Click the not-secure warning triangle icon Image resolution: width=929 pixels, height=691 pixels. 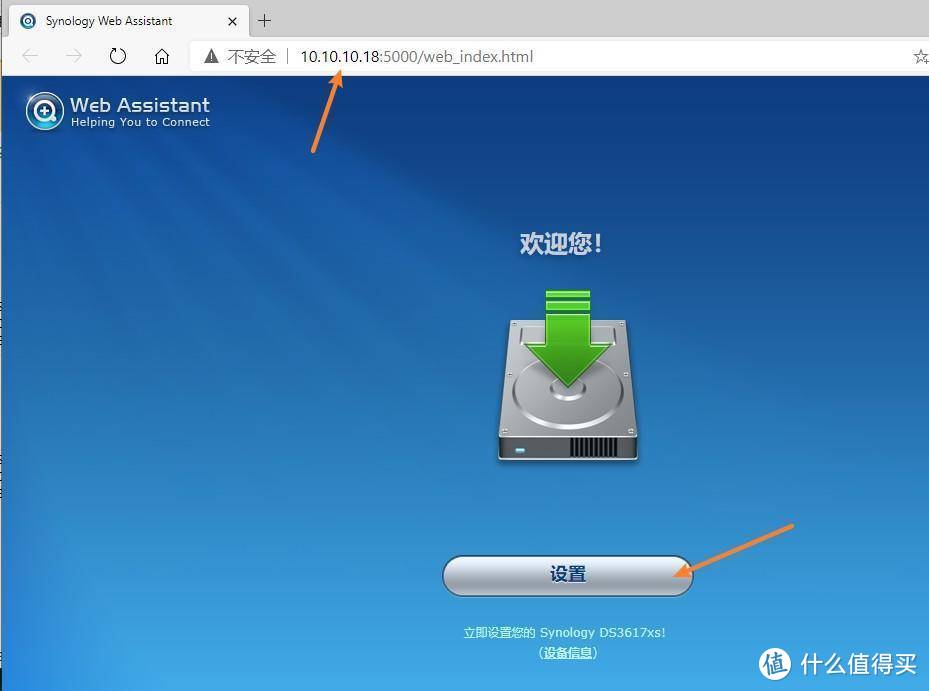[211, 56]
